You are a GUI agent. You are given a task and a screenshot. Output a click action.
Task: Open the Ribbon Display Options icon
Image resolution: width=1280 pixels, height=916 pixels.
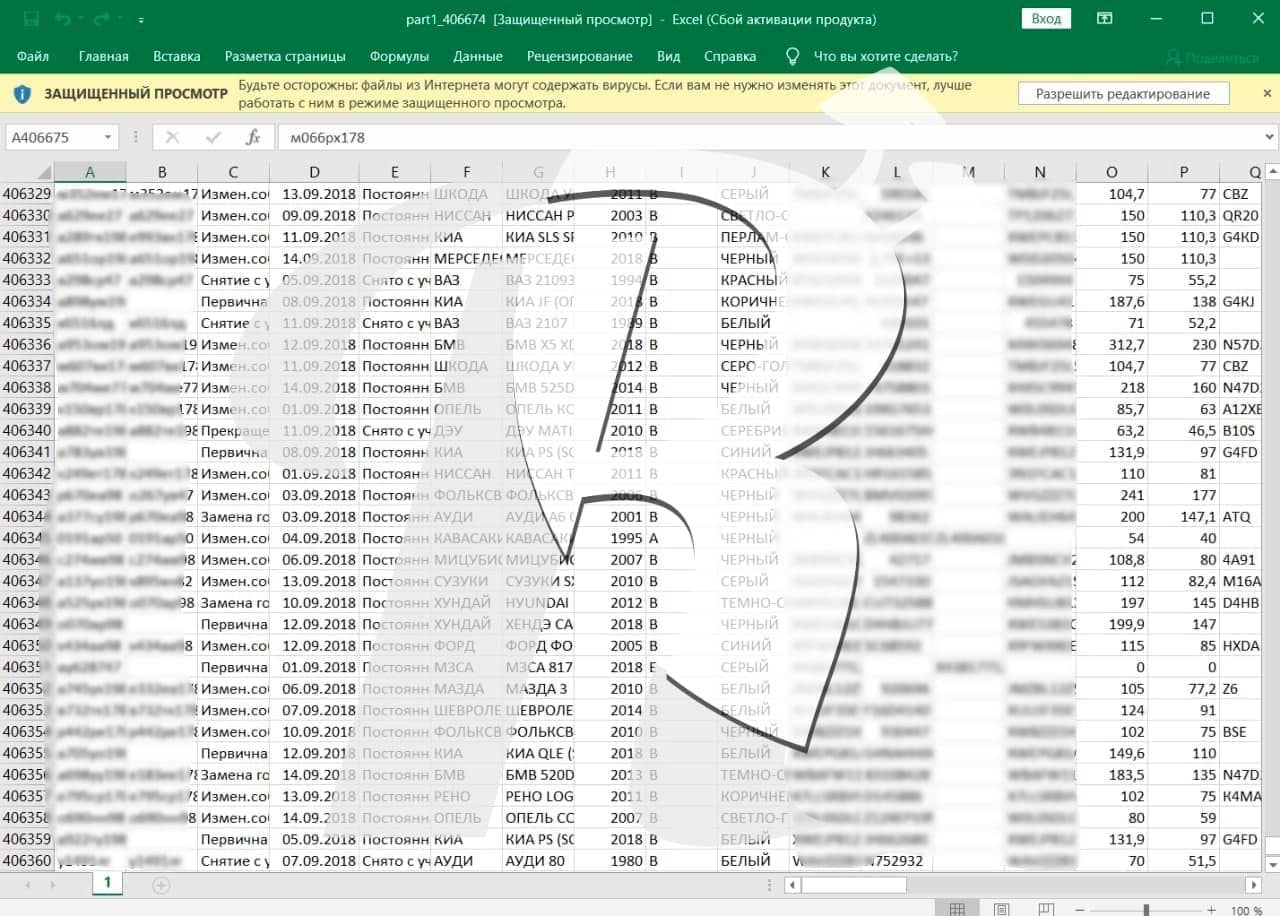point(1104,19)
